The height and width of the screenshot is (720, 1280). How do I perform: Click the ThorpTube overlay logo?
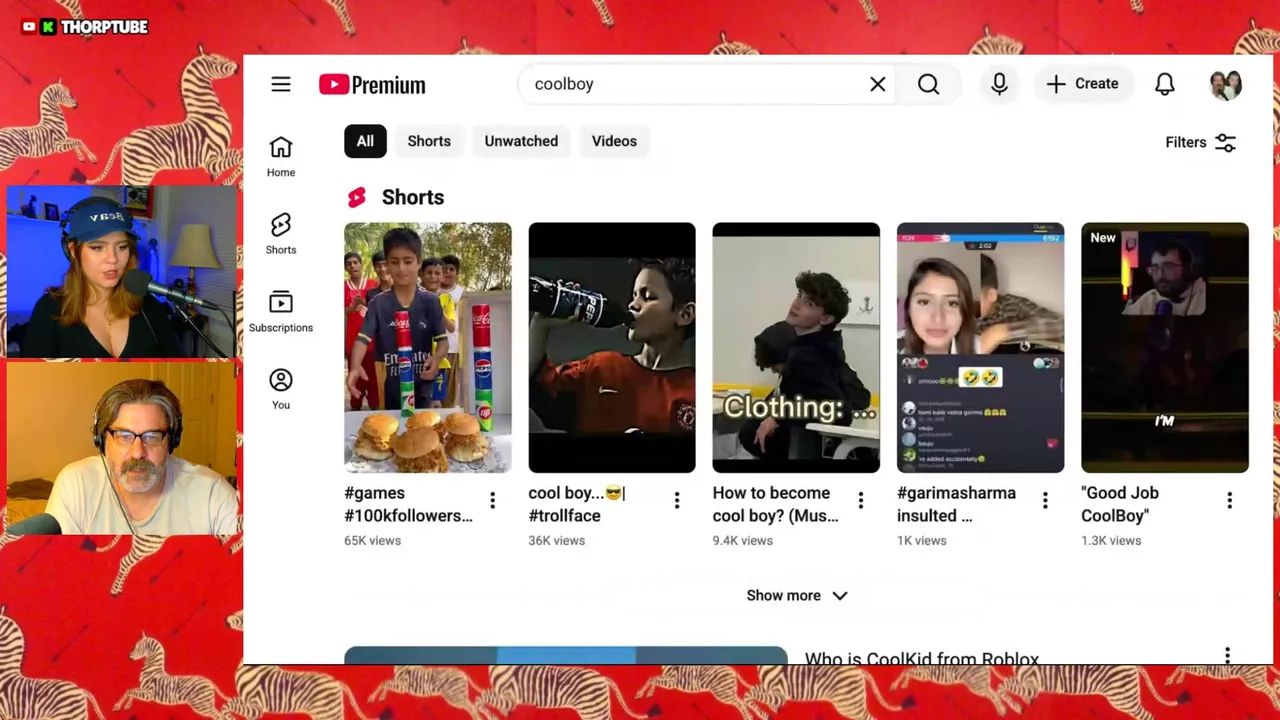tap(84, 27)
